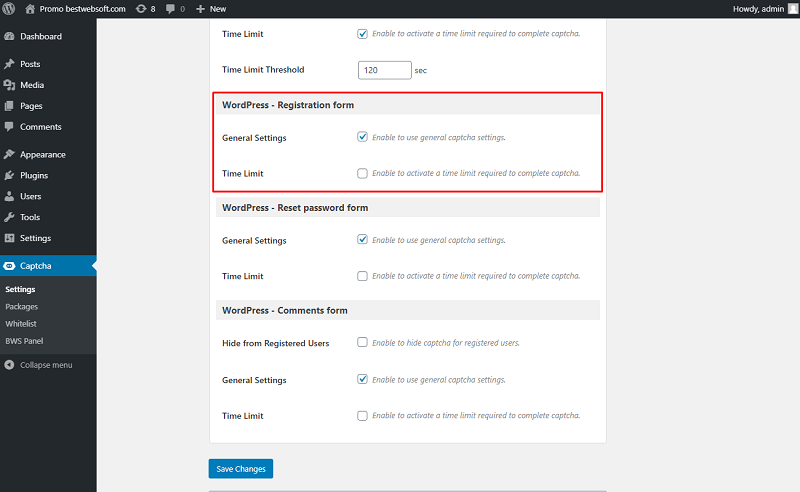This screenshot has width=800, height=492.
Task: Open the Whitelist submenu item
Action: (x=21, y=324)
